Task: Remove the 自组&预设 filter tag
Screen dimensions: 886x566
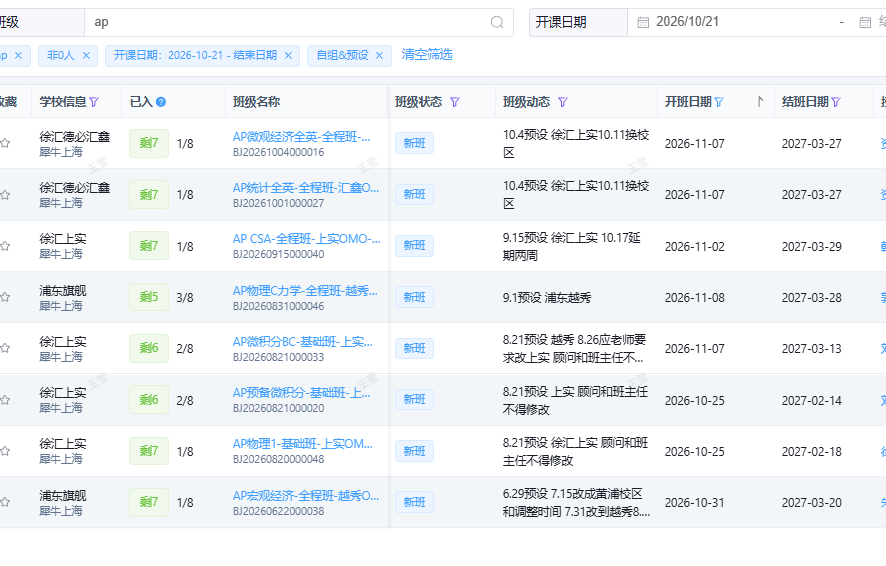Action: 379,55
